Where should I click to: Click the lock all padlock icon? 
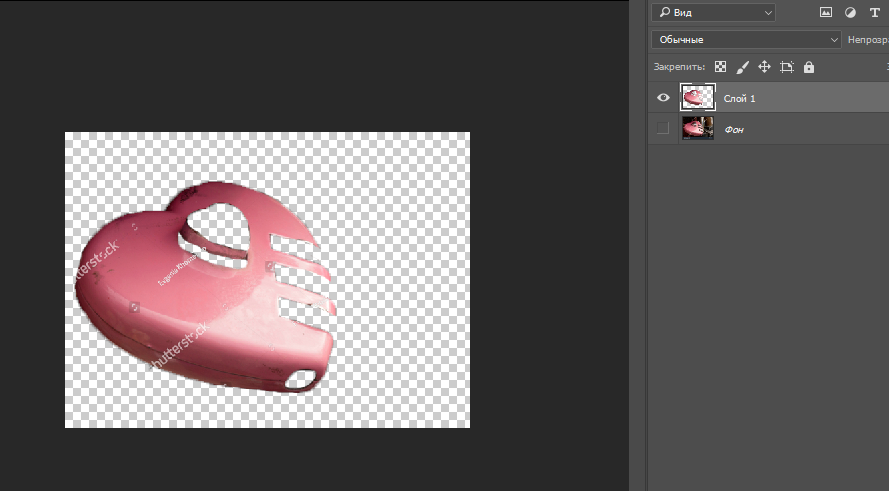click(x=809, y=67)
